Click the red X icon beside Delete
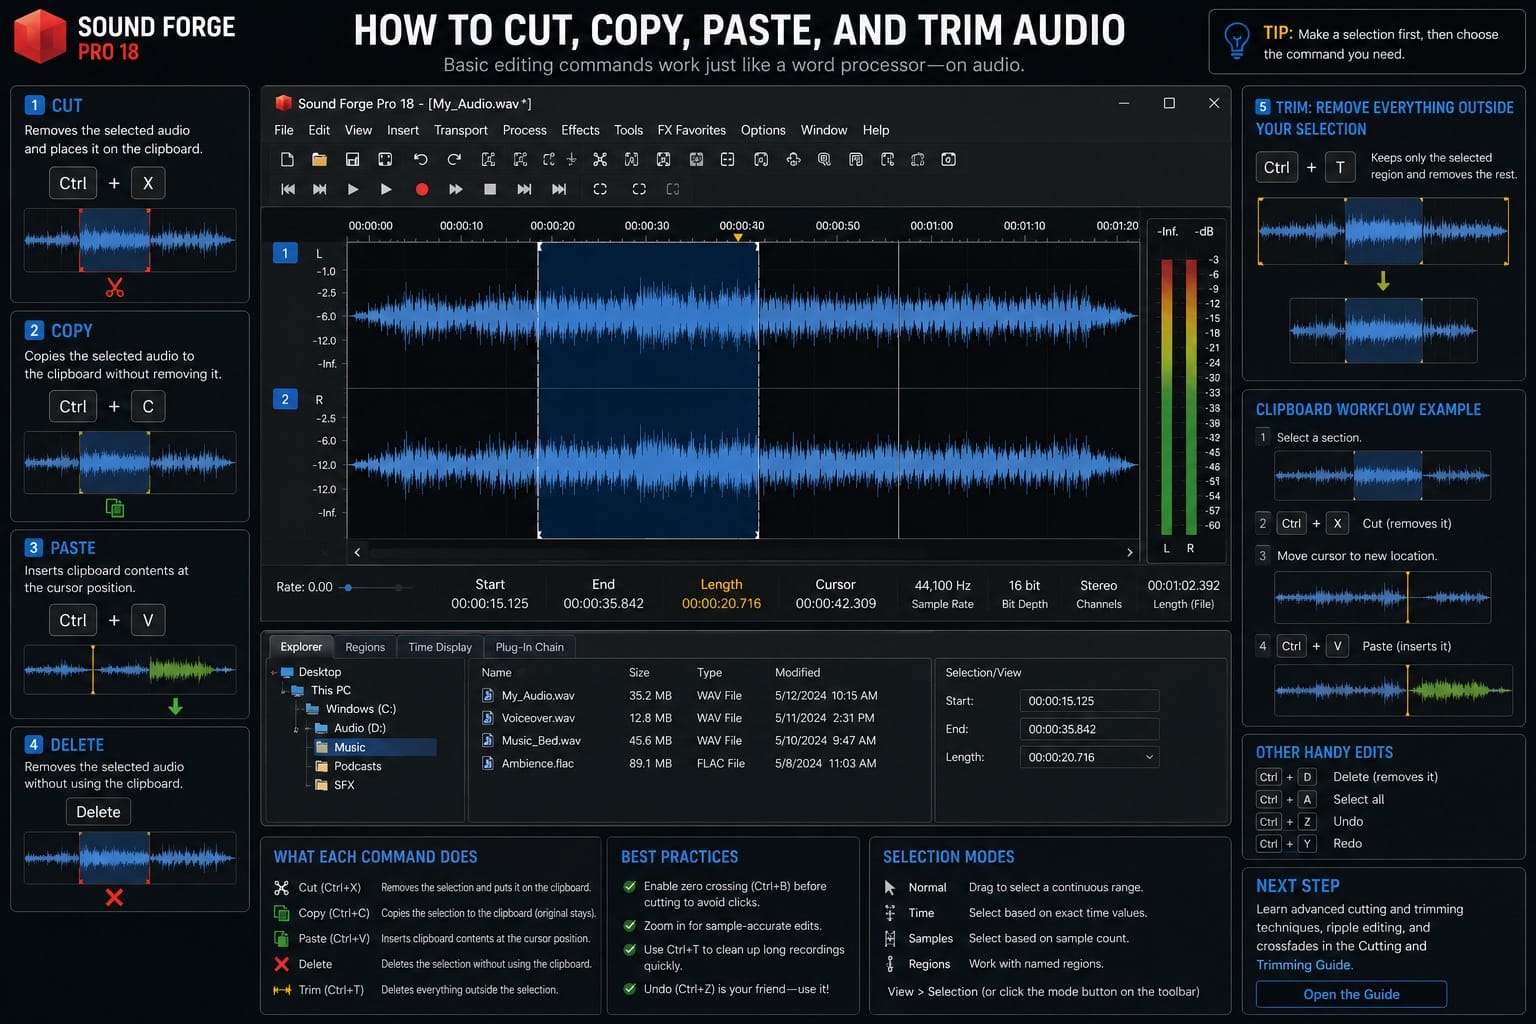 coord(281,964)
